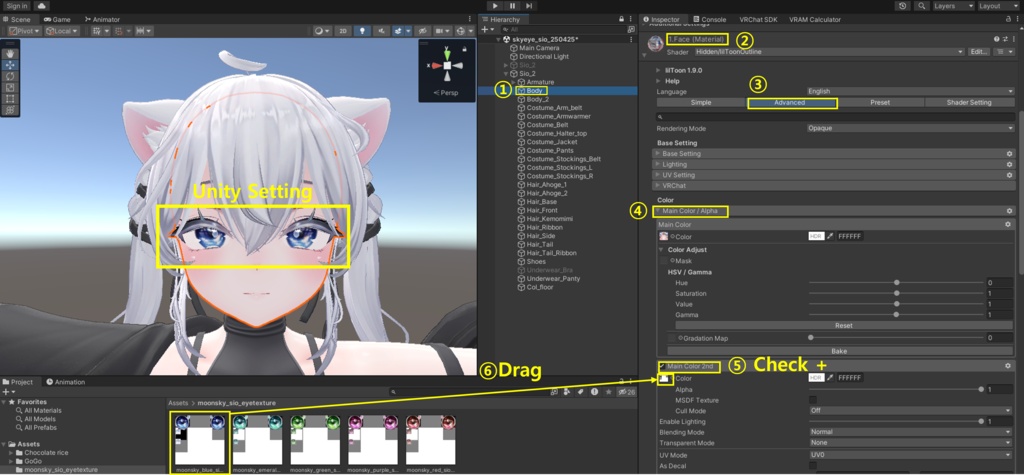The image size is (1024, 475).
Task: Click the HSV Reset button
Action: click(x=843, y=325)
